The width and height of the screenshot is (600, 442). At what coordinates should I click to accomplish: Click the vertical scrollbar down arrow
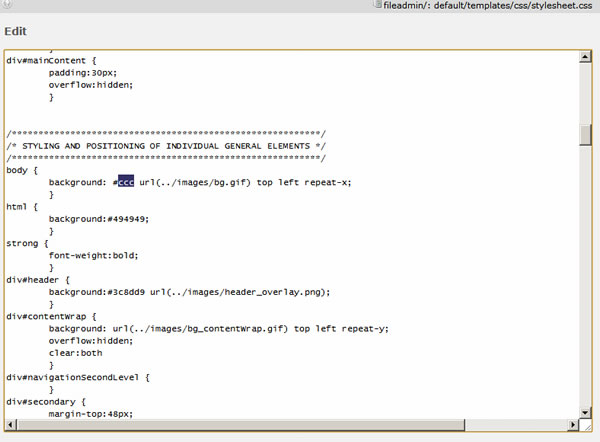point(585,412)
